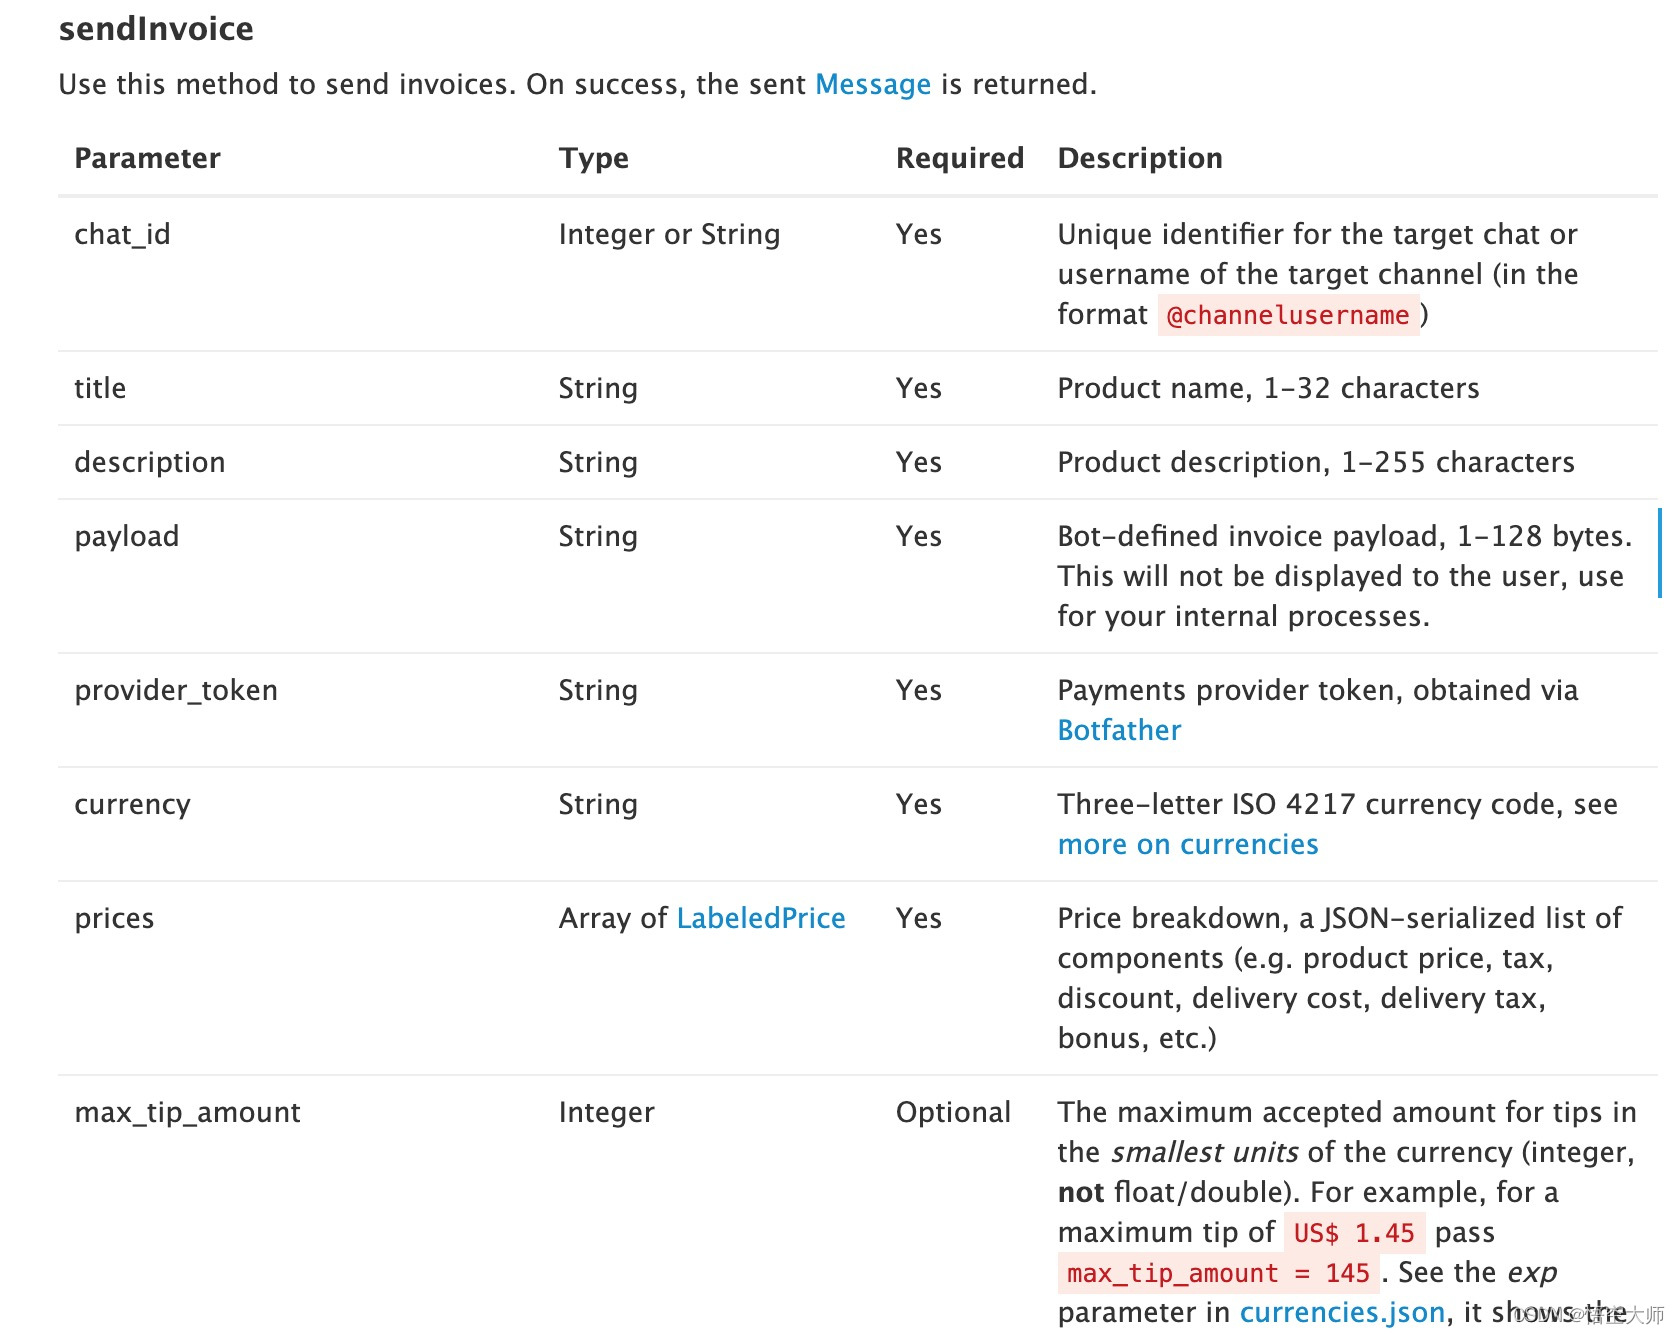Viewport: 1680px width, 1334px height.
Task: Click the provider_token parameter name
Action: coord(176,690)
